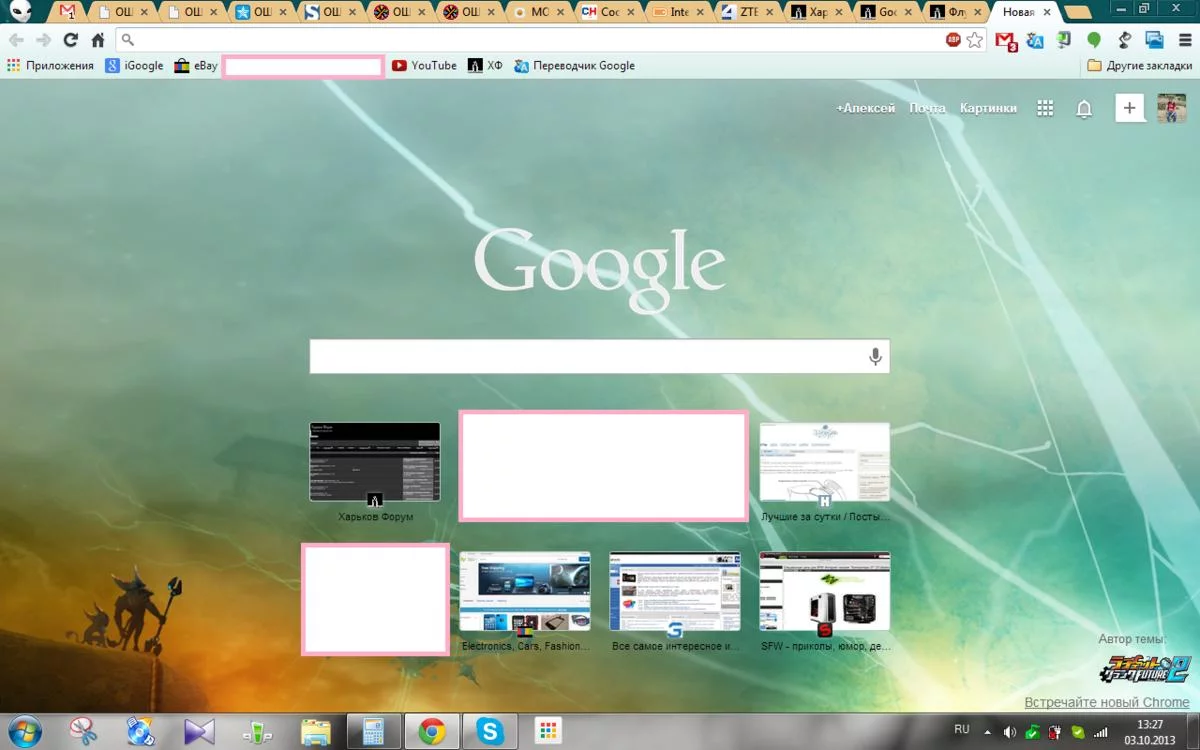Show Google notifications bell
Screen dimensions: 1200x750
click(1084, 109)
